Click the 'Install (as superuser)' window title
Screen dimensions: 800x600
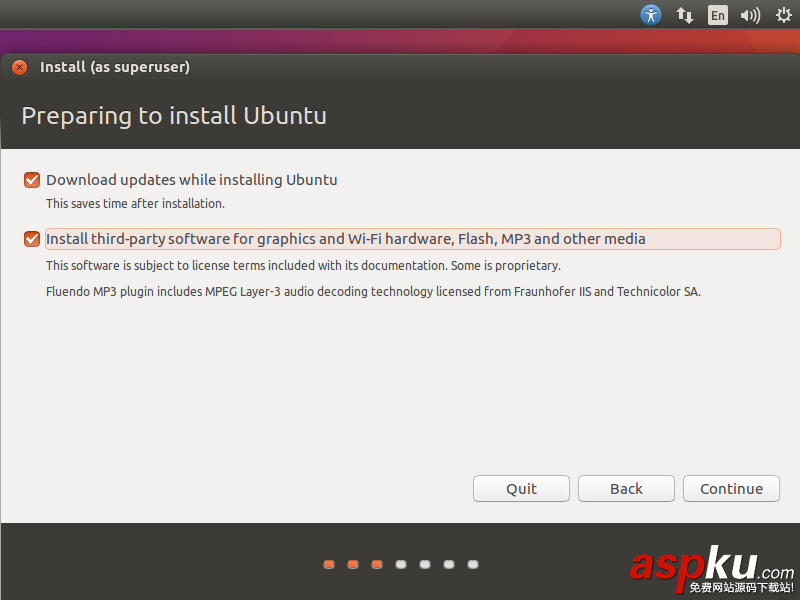point(115,68)
